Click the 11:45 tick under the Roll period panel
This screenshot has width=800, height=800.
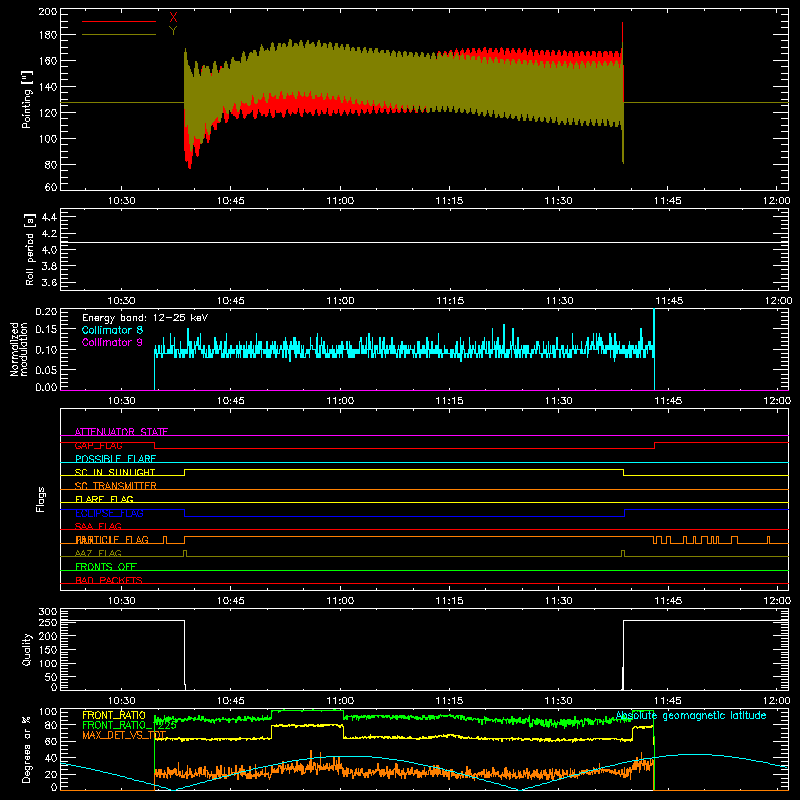click(x=669, y=301)
